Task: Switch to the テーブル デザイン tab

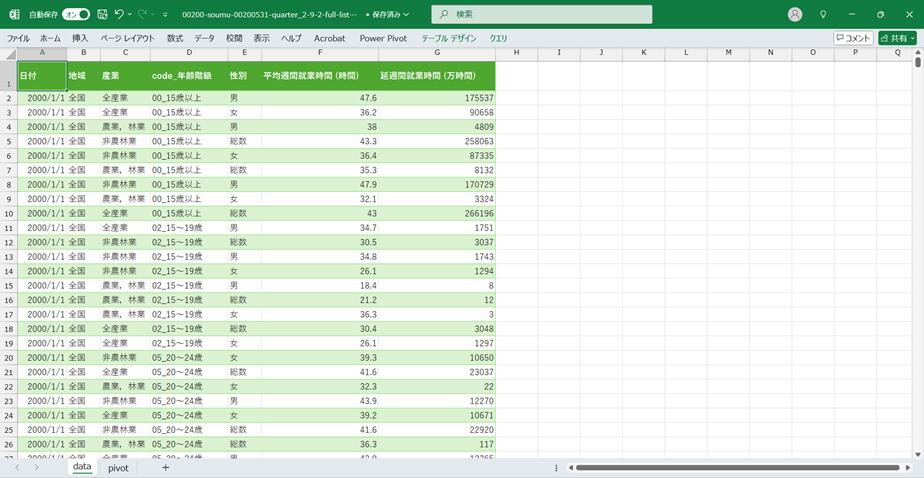Action: 448,38
